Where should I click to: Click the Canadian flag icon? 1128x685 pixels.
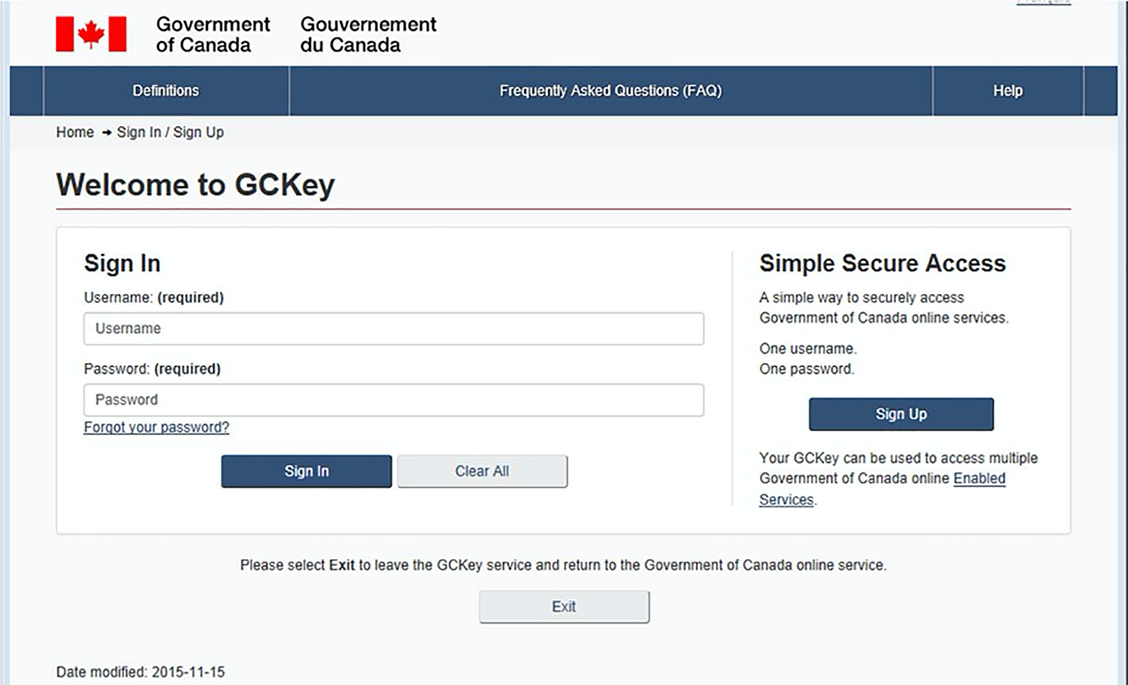point(91,34)
